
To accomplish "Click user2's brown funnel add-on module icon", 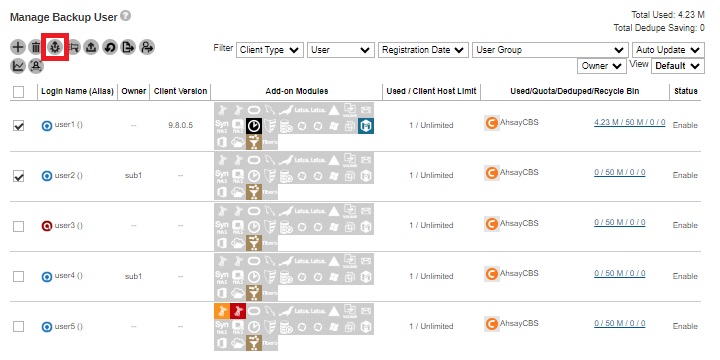I will [254, 191].
